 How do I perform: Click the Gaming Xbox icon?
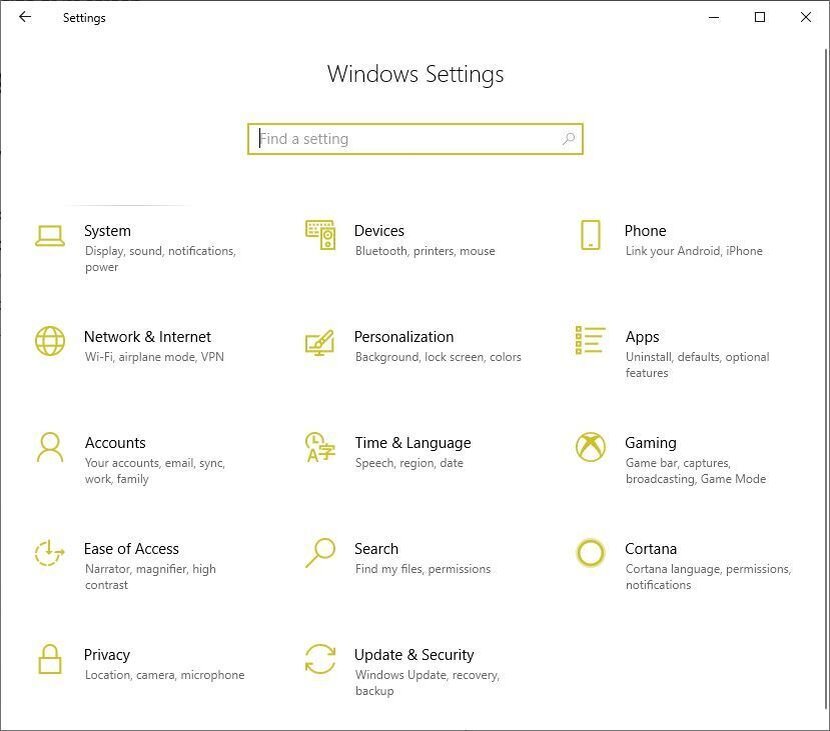tap(590, 447)
